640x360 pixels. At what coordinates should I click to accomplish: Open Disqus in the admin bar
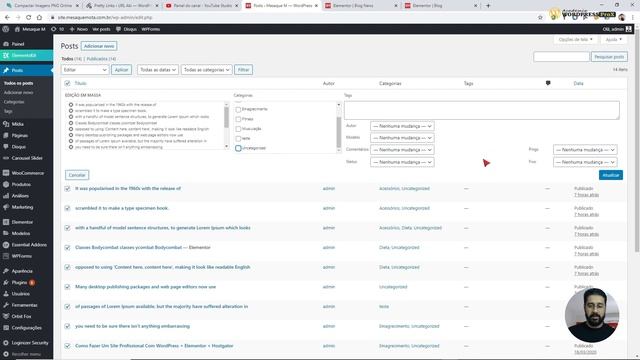[x=126, y=29]
